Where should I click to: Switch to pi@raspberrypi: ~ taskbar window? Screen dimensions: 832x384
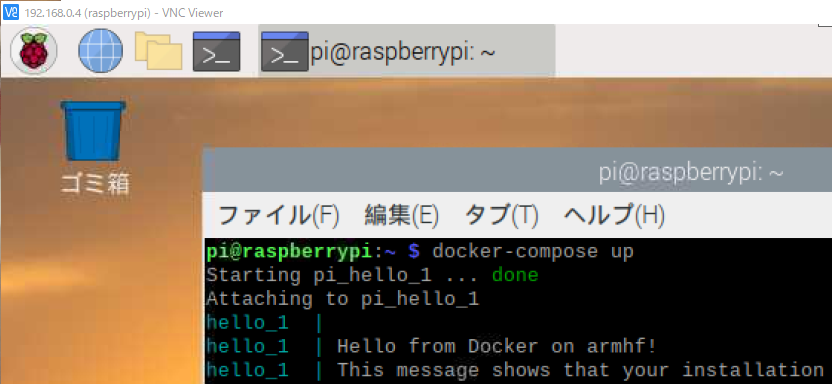[406, 51]
